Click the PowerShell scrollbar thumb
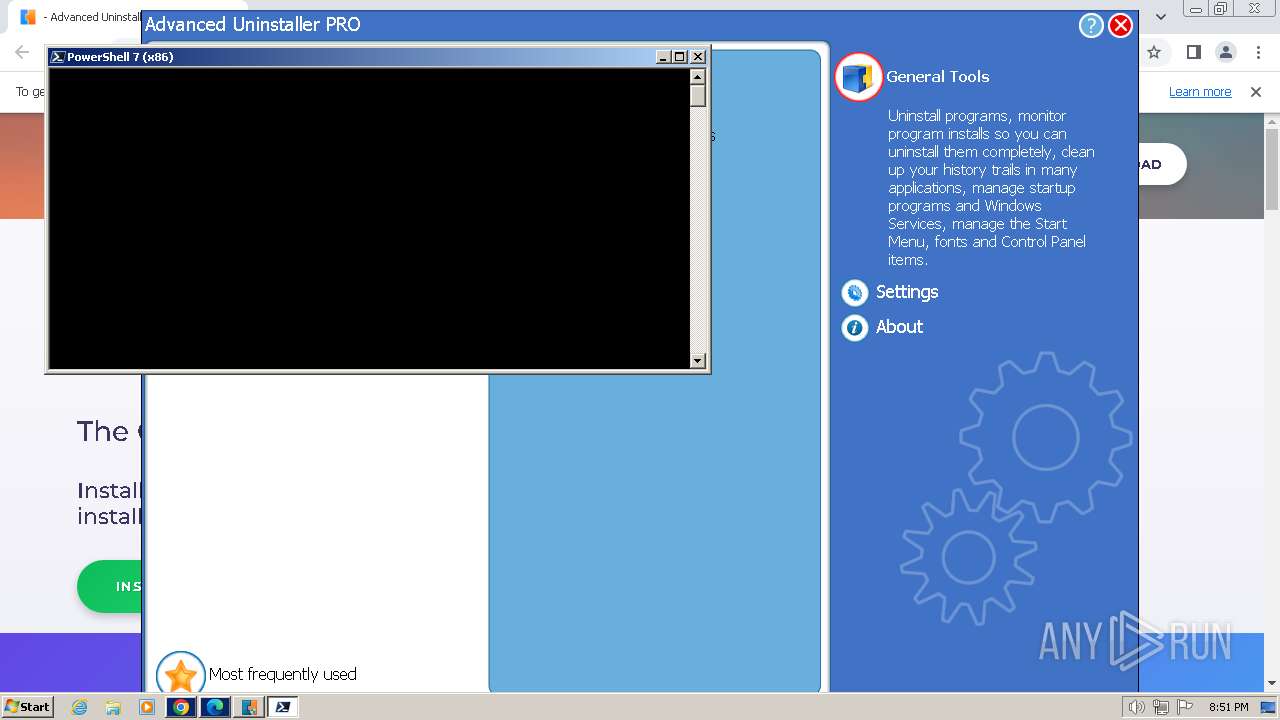The height and width of the screenshot is (720, 1280). [698, 96]
